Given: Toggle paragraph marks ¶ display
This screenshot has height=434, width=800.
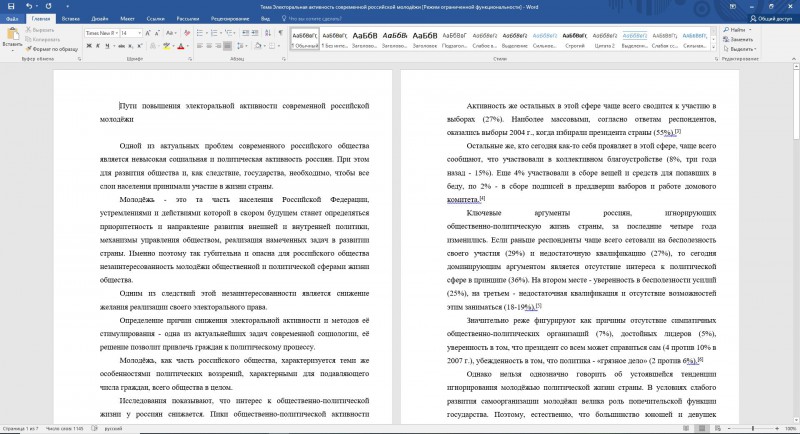Looking at the screenshot, I should pyautogui.click(x=281, y=33).
